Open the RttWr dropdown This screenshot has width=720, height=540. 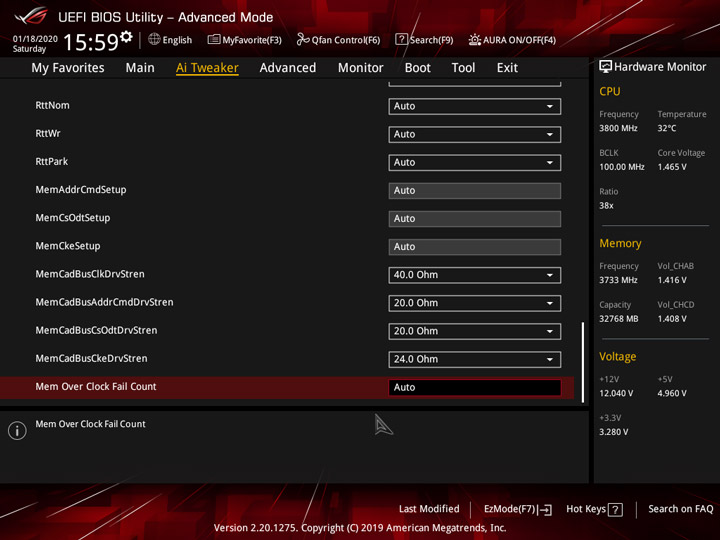(474, 134)
